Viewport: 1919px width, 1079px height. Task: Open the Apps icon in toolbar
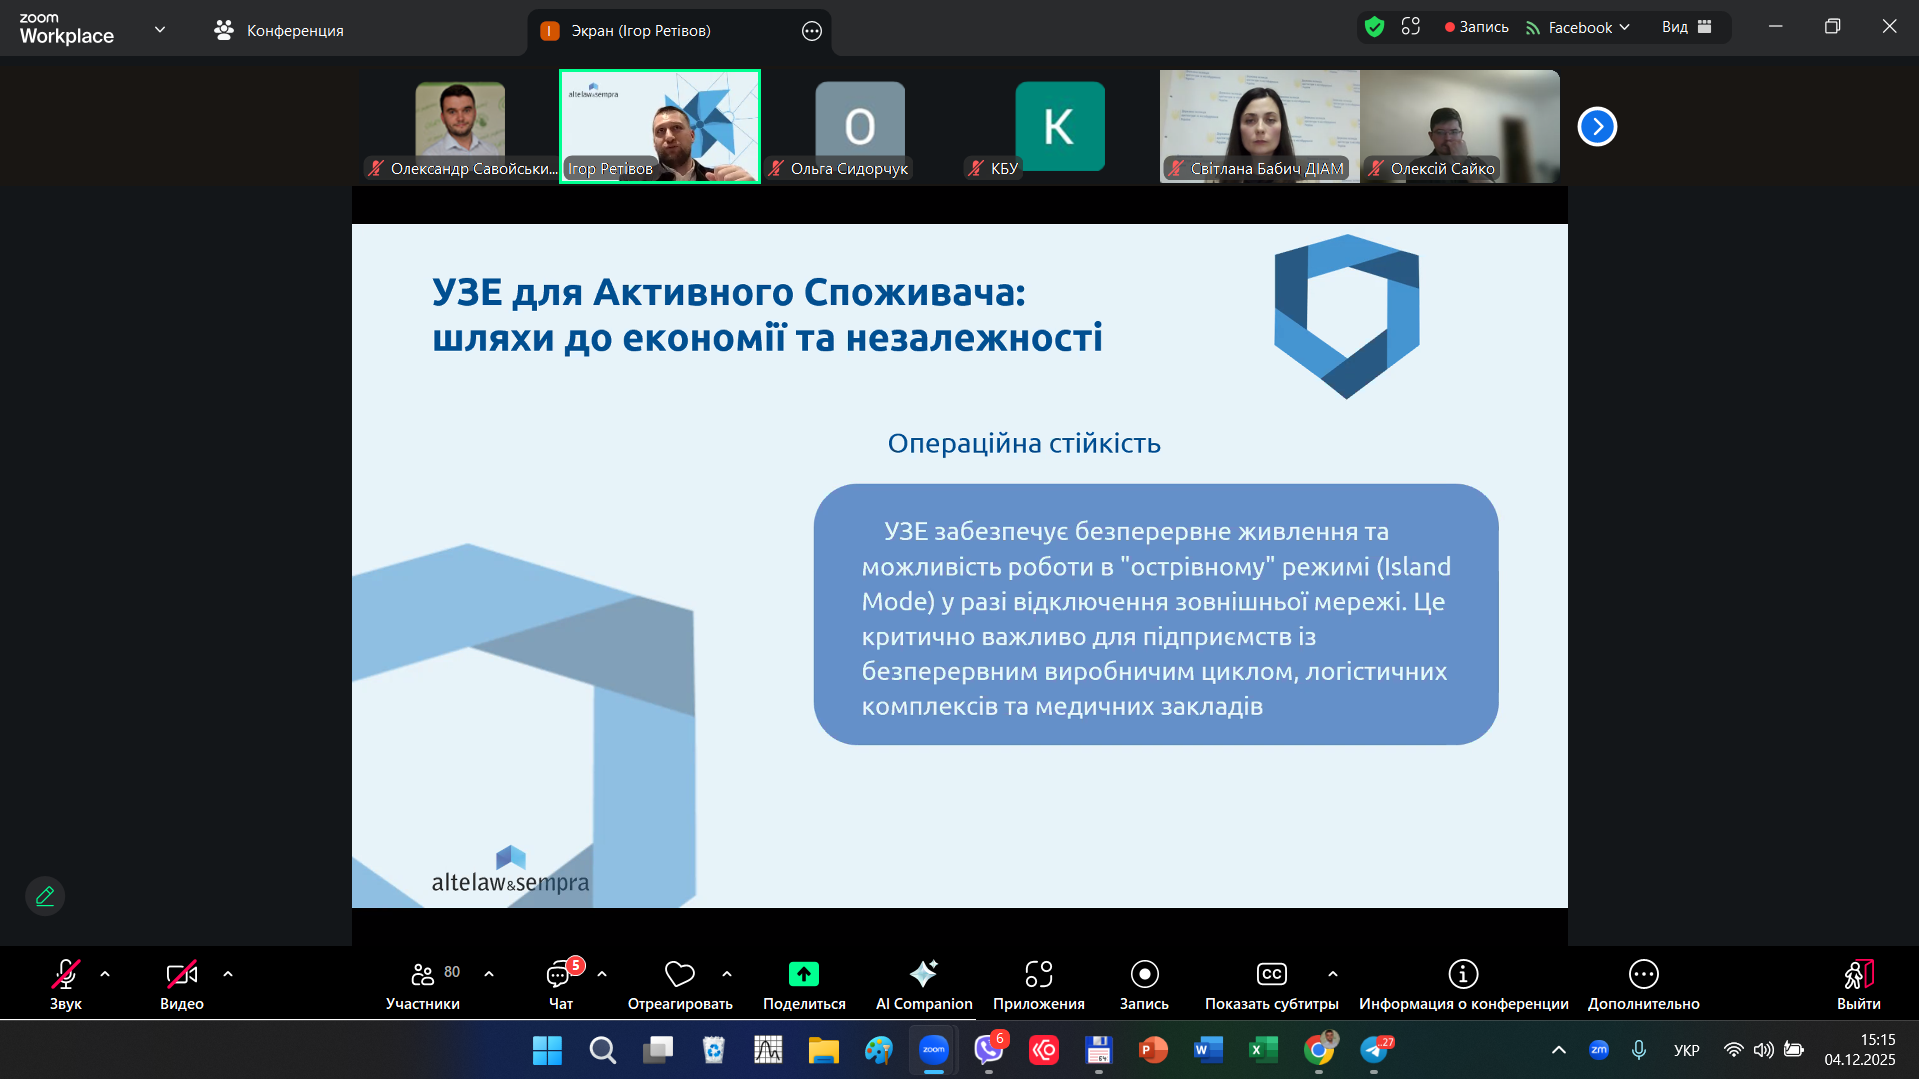pyautogui.click(x=1038, y=974)
